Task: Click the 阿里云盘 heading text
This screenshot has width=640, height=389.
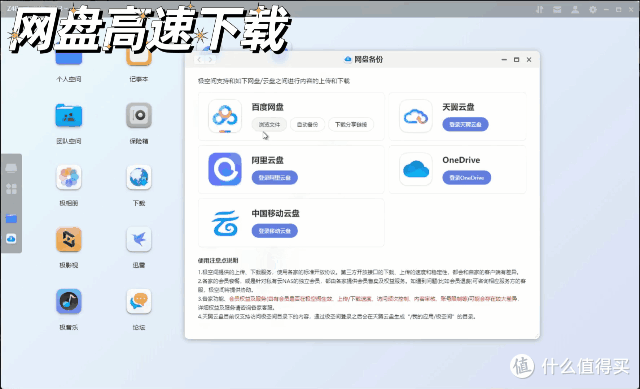Action: click(267, 160)
